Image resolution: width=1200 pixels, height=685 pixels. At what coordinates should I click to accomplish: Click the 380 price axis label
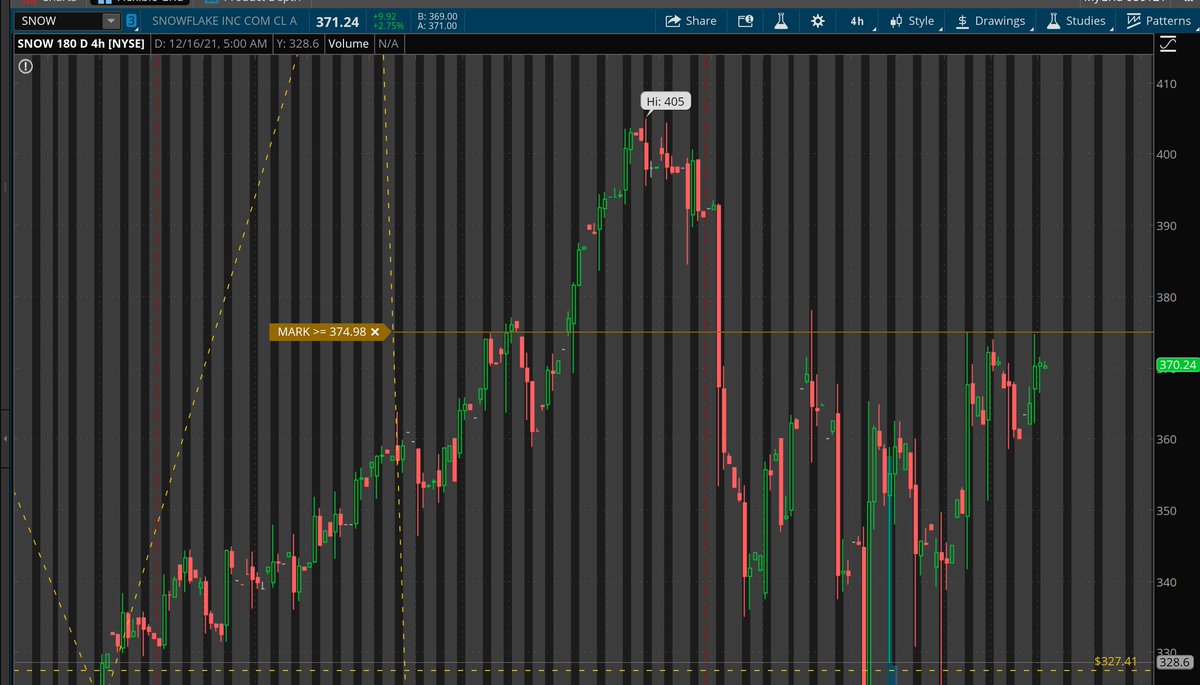pos(1166,297)
